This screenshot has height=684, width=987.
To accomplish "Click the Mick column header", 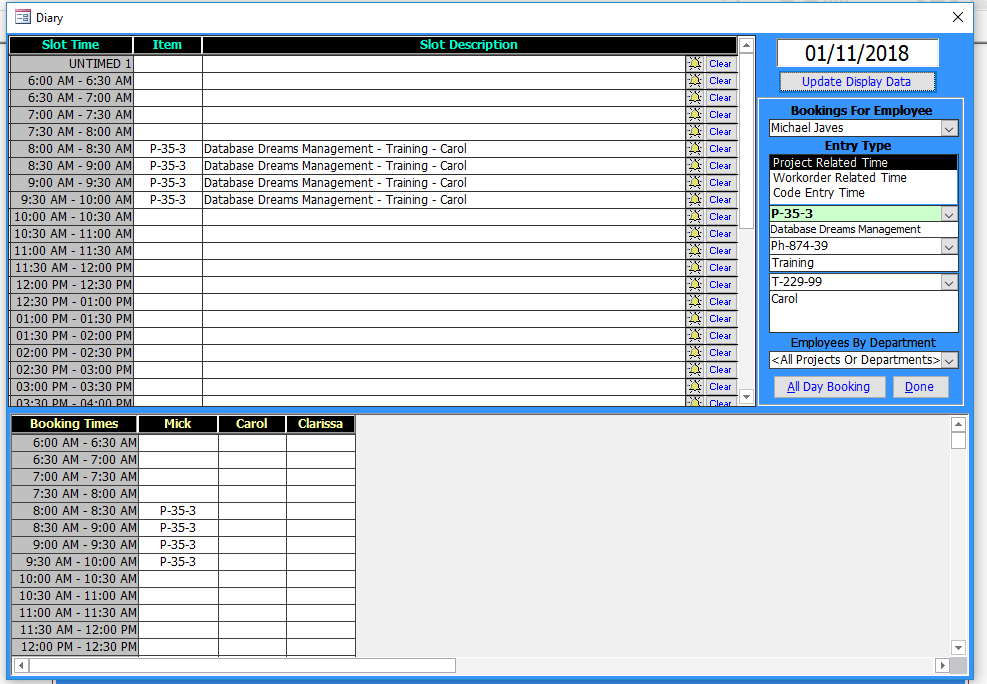I will pos(178,423).
